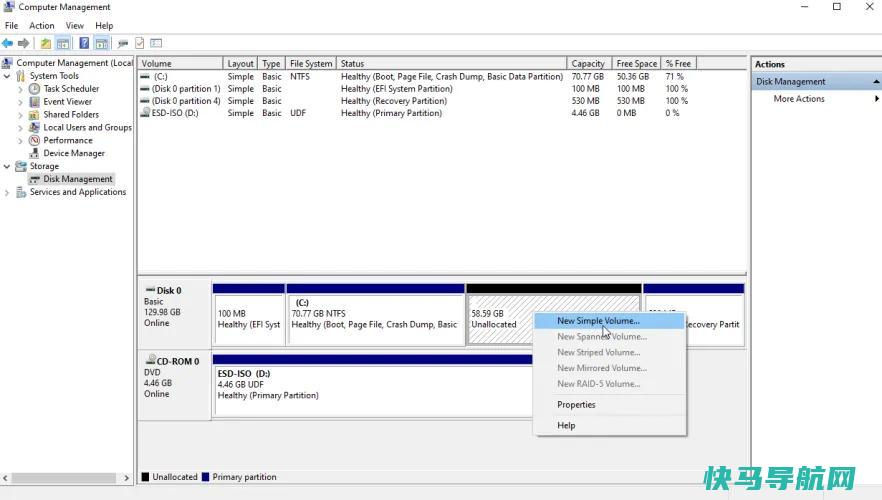This screenshot has height=500, width=882.
Task: Expand the Task Scheduler node
Action: [20, 89]
